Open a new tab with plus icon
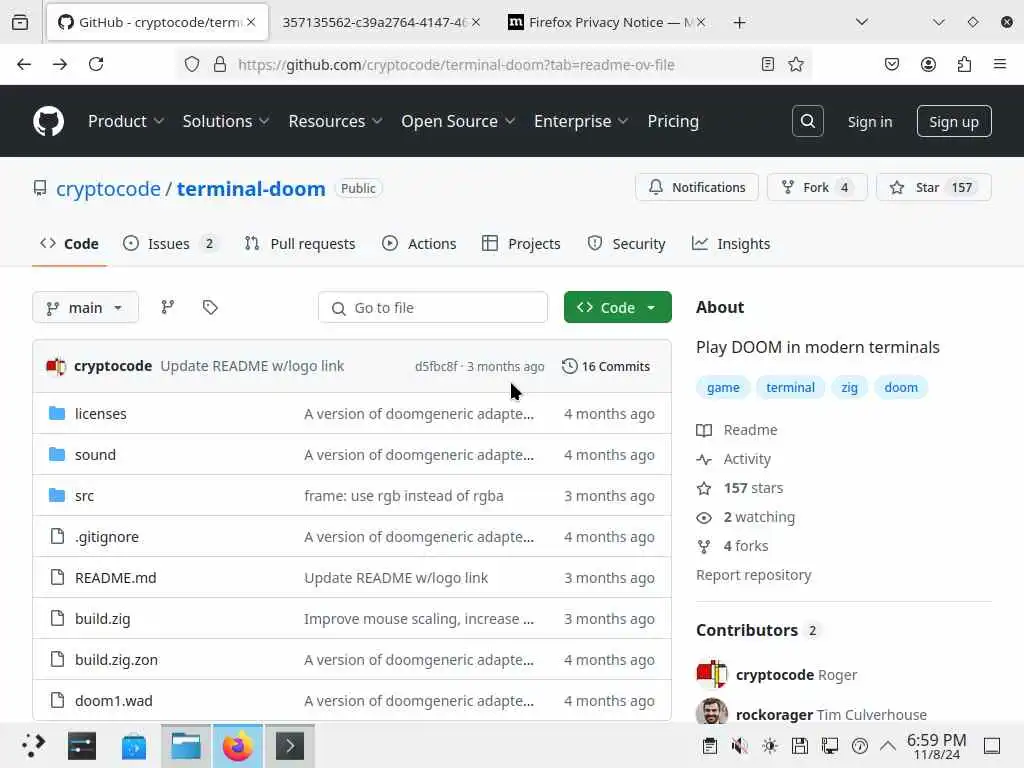Image resolution: width=1024 pixels, height=768 pixels. pyautogui.click(x=739, y=23)
